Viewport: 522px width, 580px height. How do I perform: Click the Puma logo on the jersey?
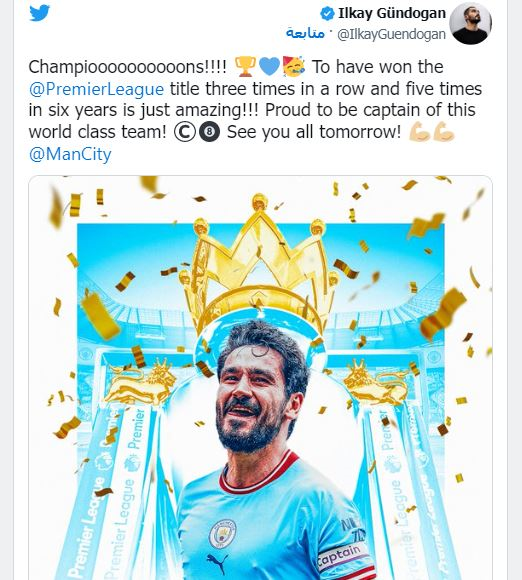click(x=218, y=563)
